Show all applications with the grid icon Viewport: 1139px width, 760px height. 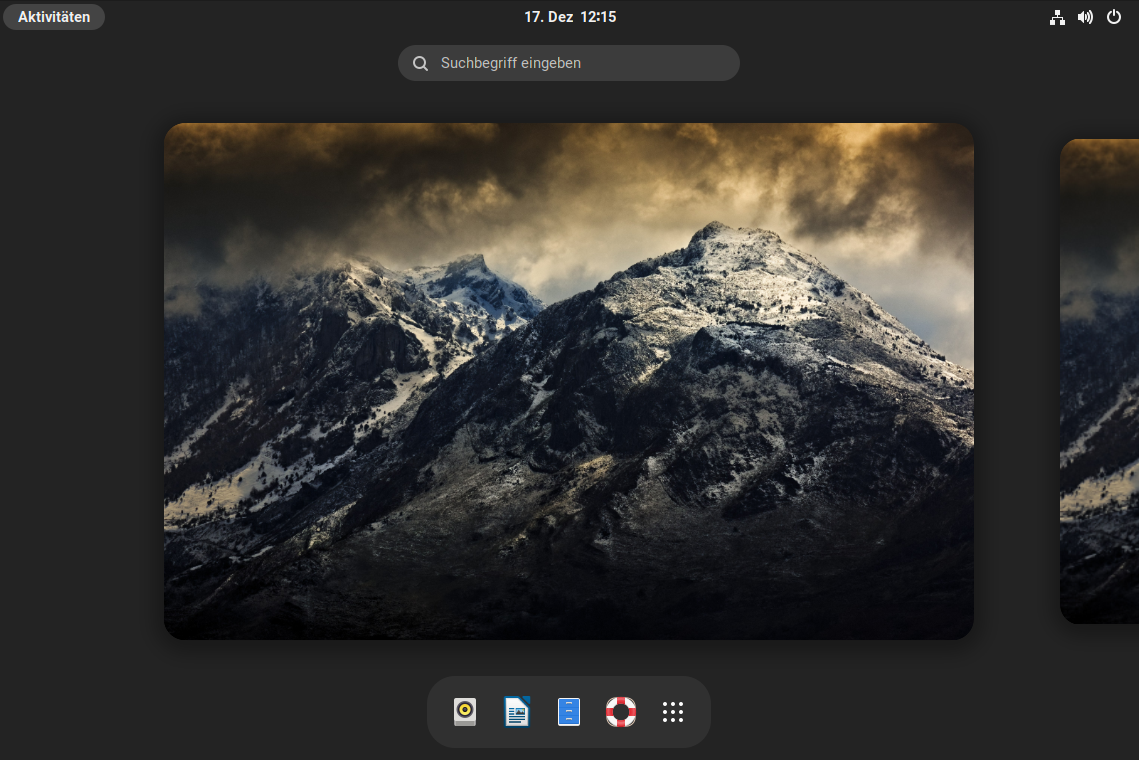pos(672,712)
